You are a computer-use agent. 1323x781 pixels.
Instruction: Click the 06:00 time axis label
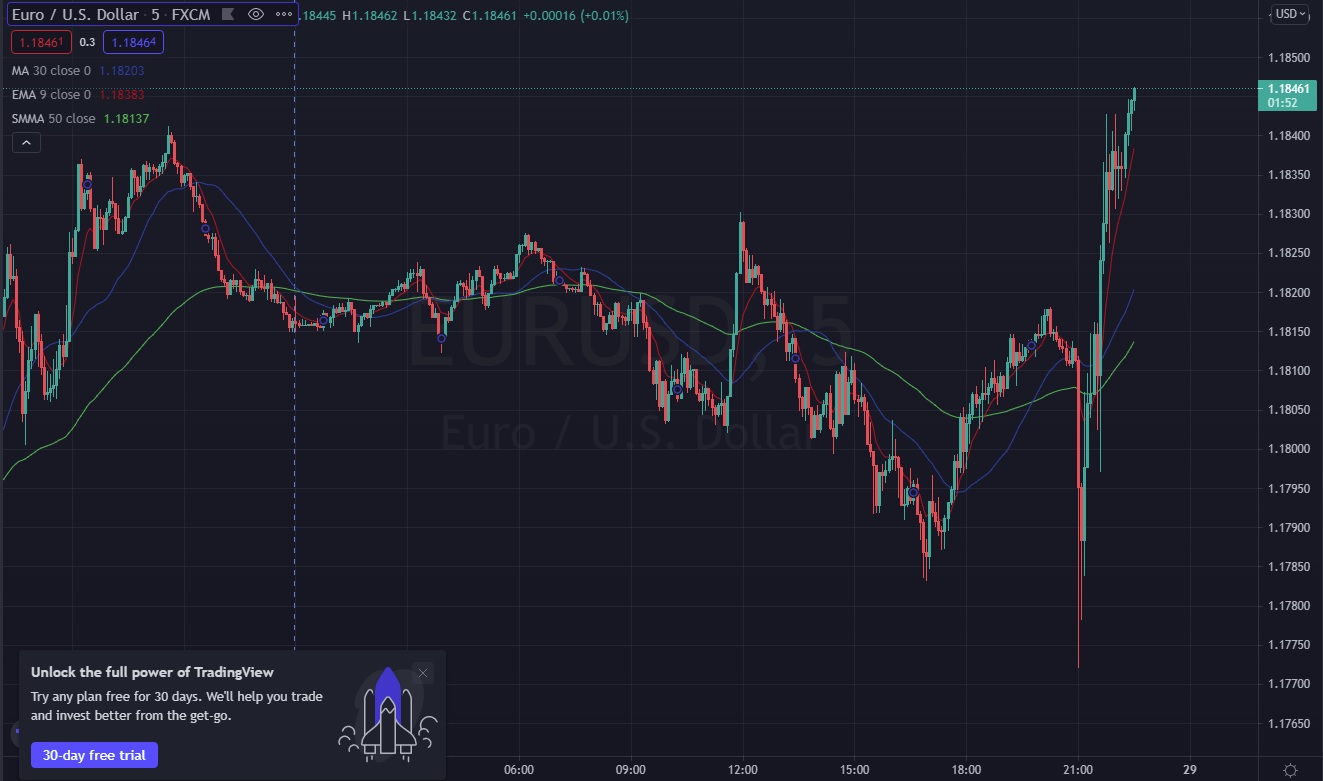[x=519, y=770]
